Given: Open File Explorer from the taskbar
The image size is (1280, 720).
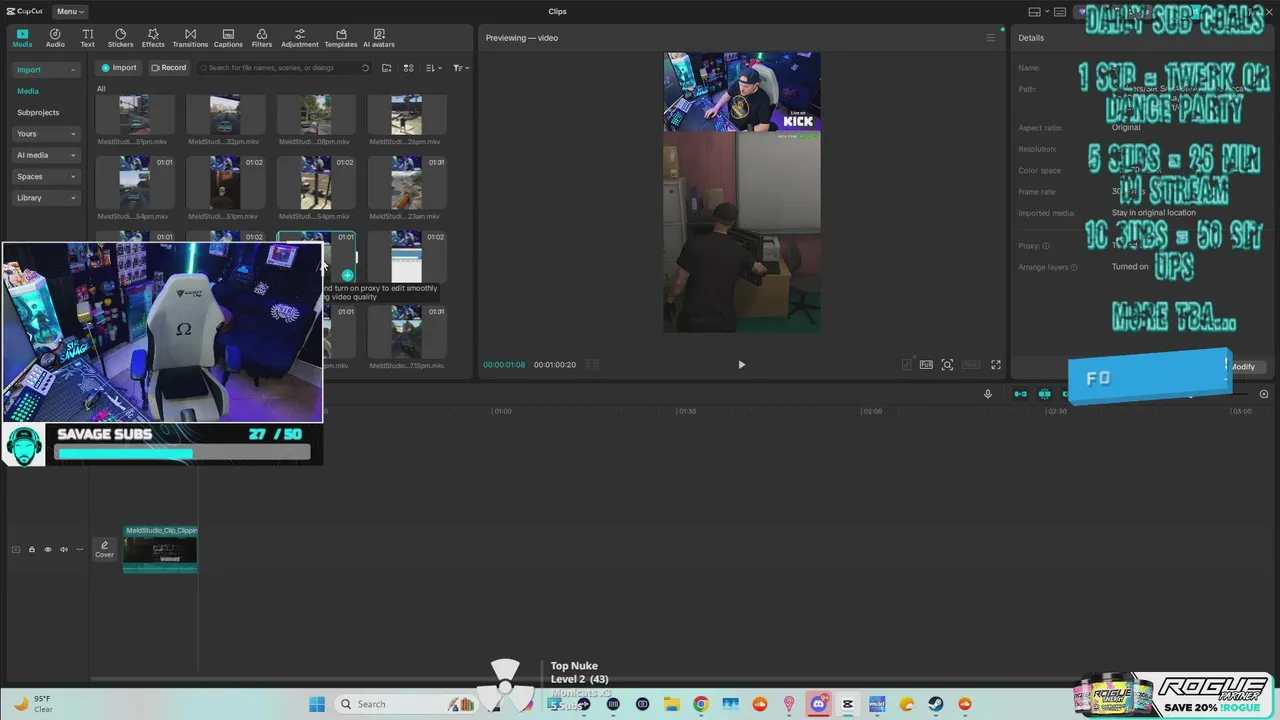Looking at the screenshot, I should pos(671,704).
